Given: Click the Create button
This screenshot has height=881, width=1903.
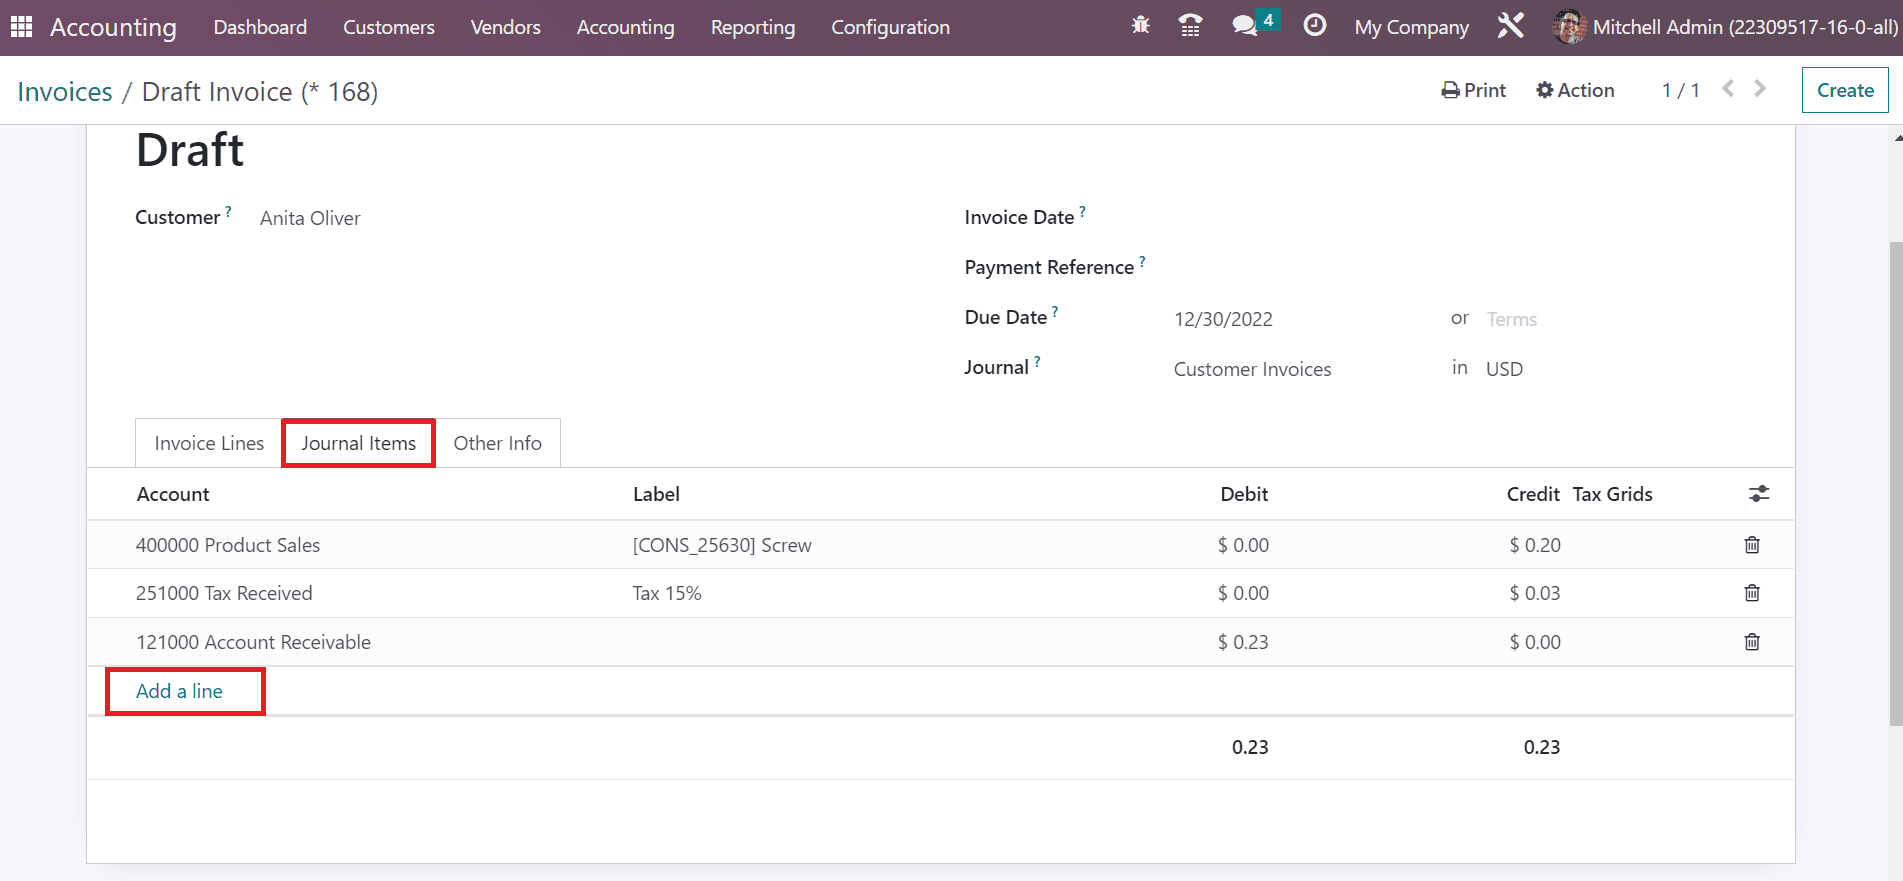Looking at the screenshot, I should (1845, 90).
